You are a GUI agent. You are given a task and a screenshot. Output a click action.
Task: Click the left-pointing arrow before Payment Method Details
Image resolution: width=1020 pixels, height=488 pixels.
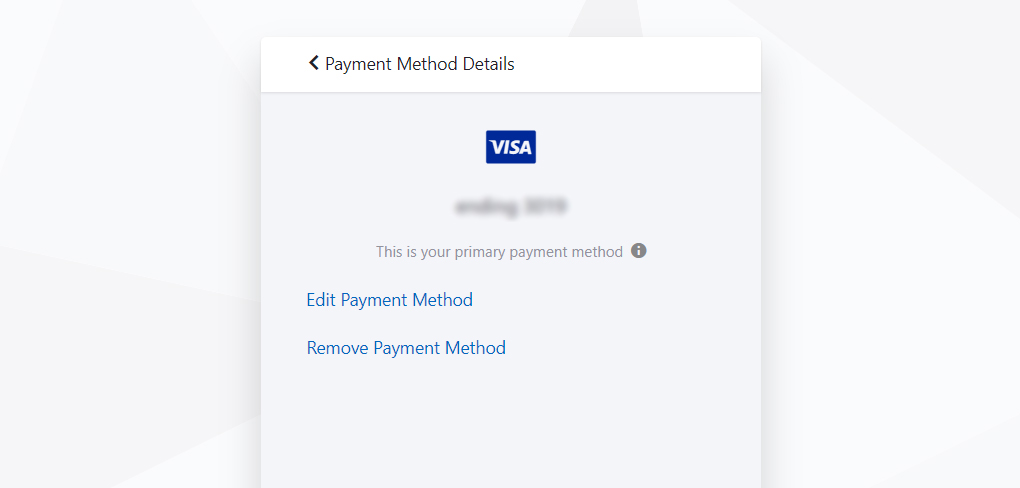point(314,63)
